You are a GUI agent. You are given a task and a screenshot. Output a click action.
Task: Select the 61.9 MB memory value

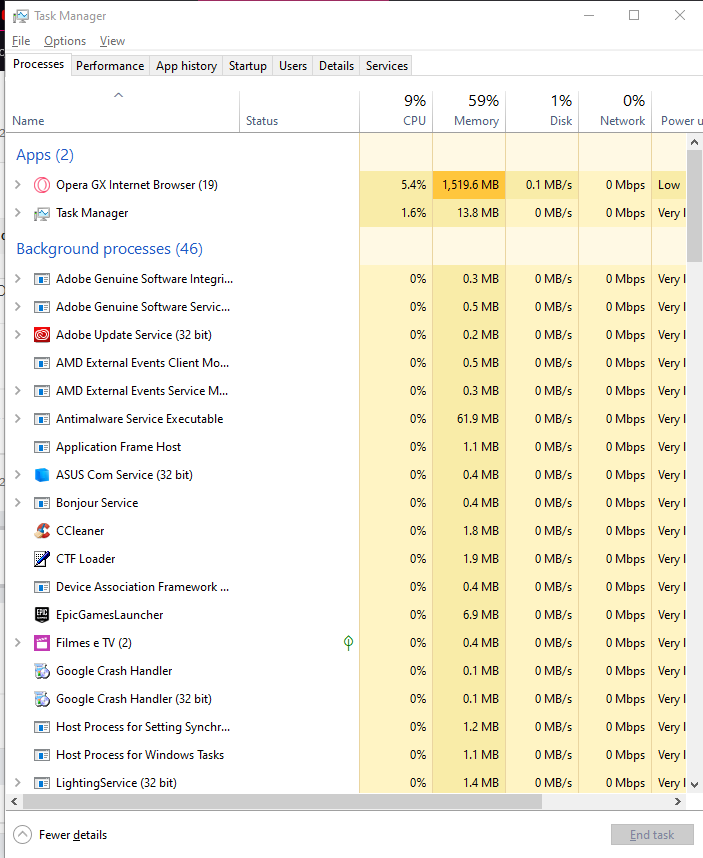point(469,419)
